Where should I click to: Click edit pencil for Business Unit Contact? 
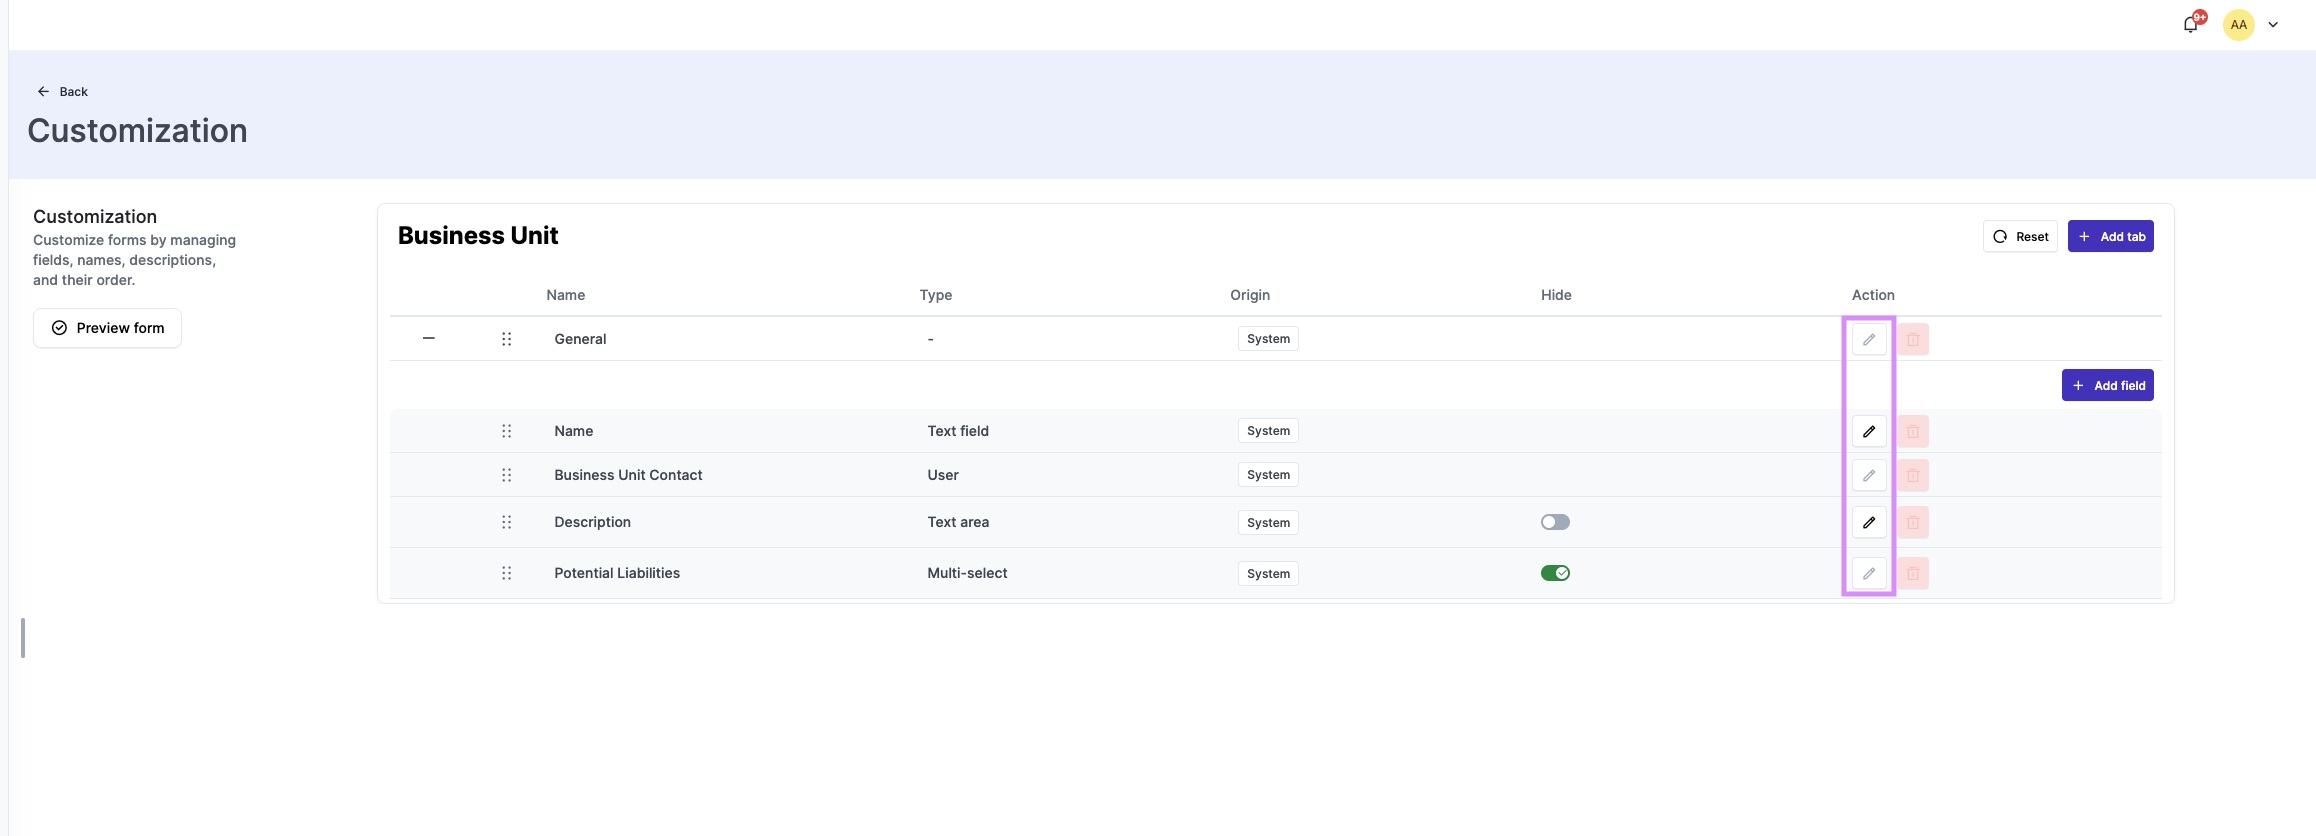coord(1868,475)
